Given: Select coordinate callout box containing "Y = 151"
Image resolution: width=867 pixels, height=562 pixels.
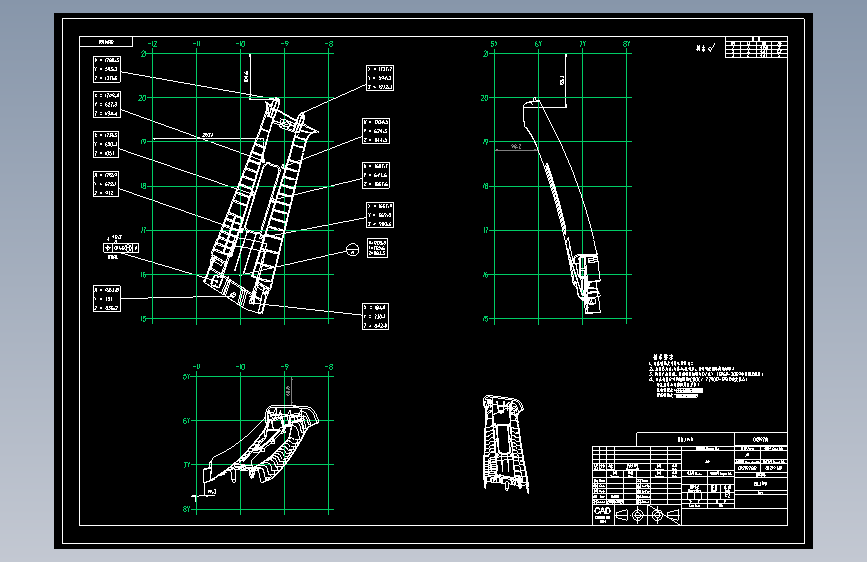Looking at the screenshot, I should [107, 299].
